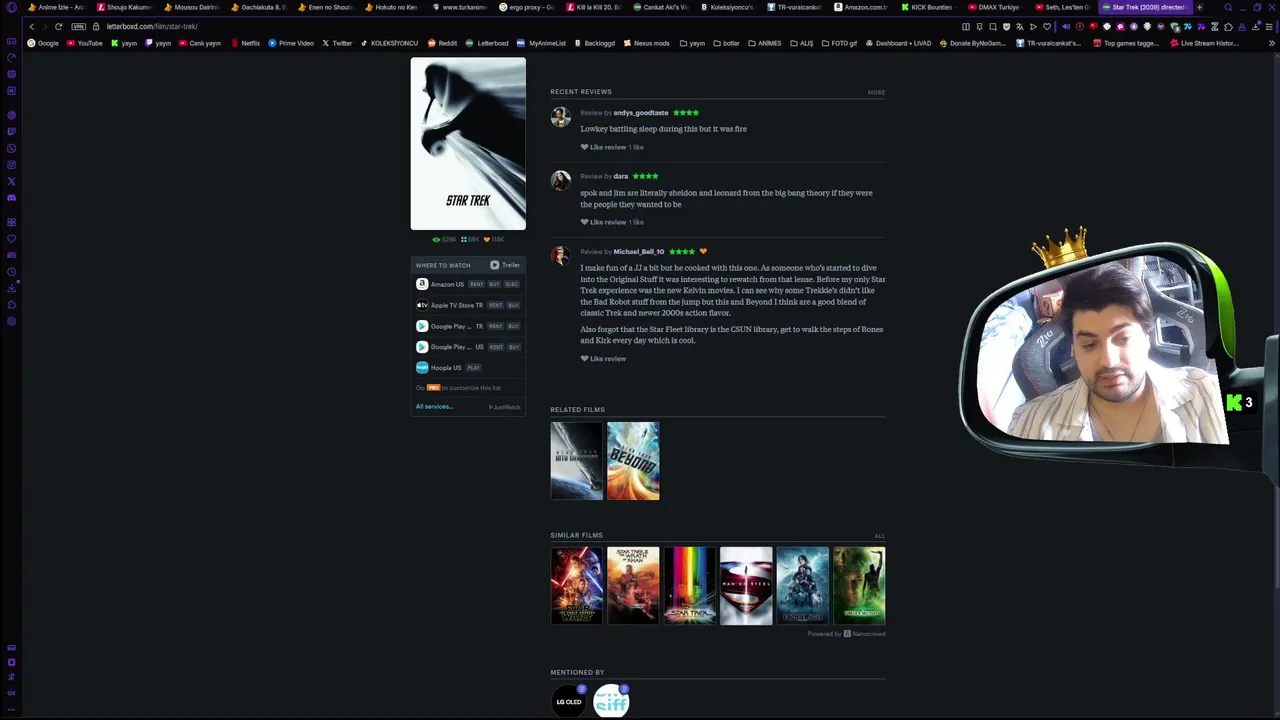Click the blue lists count icon
Viewport: 1280px width, 720px height.
(x=463, y=240)
